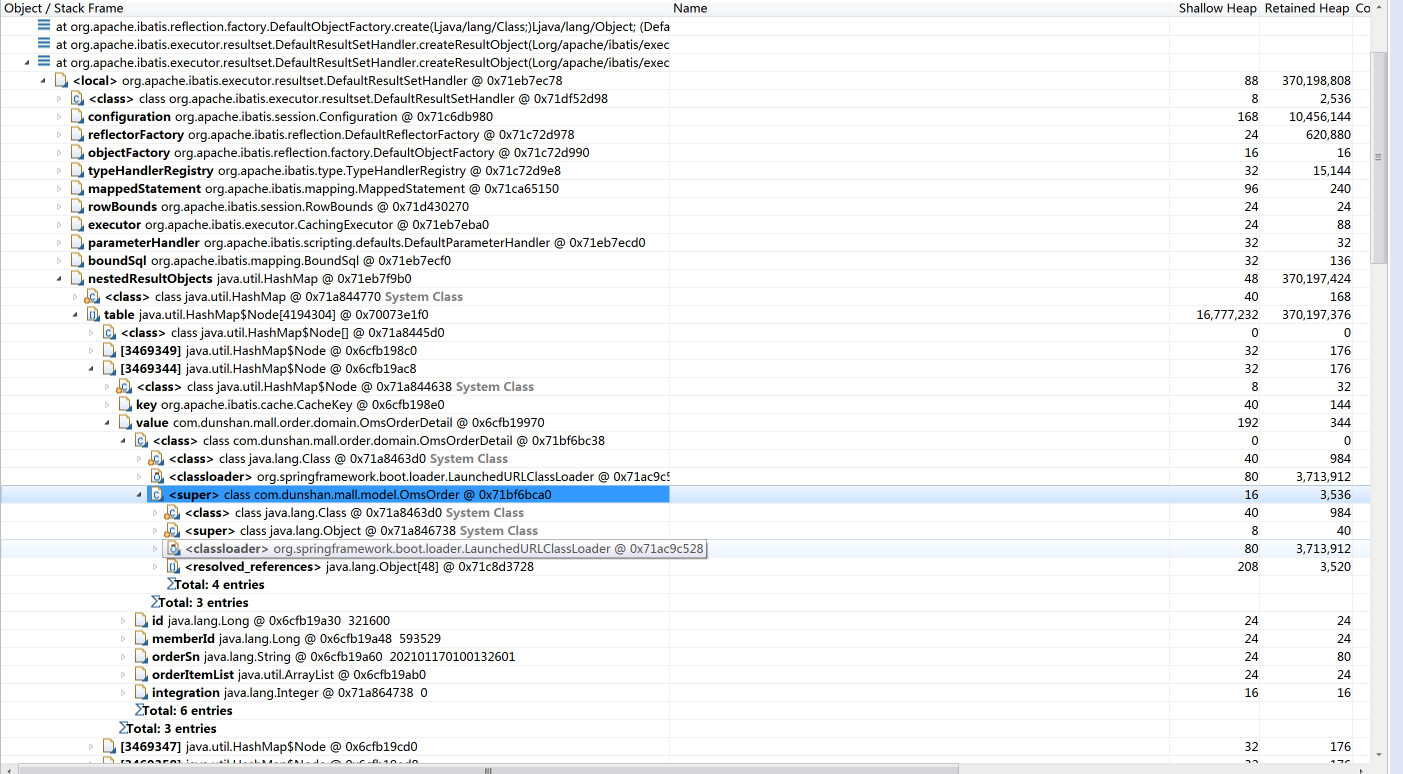
Task: Expand the mappedStatement tree node
Action: (x=58, y=189)
